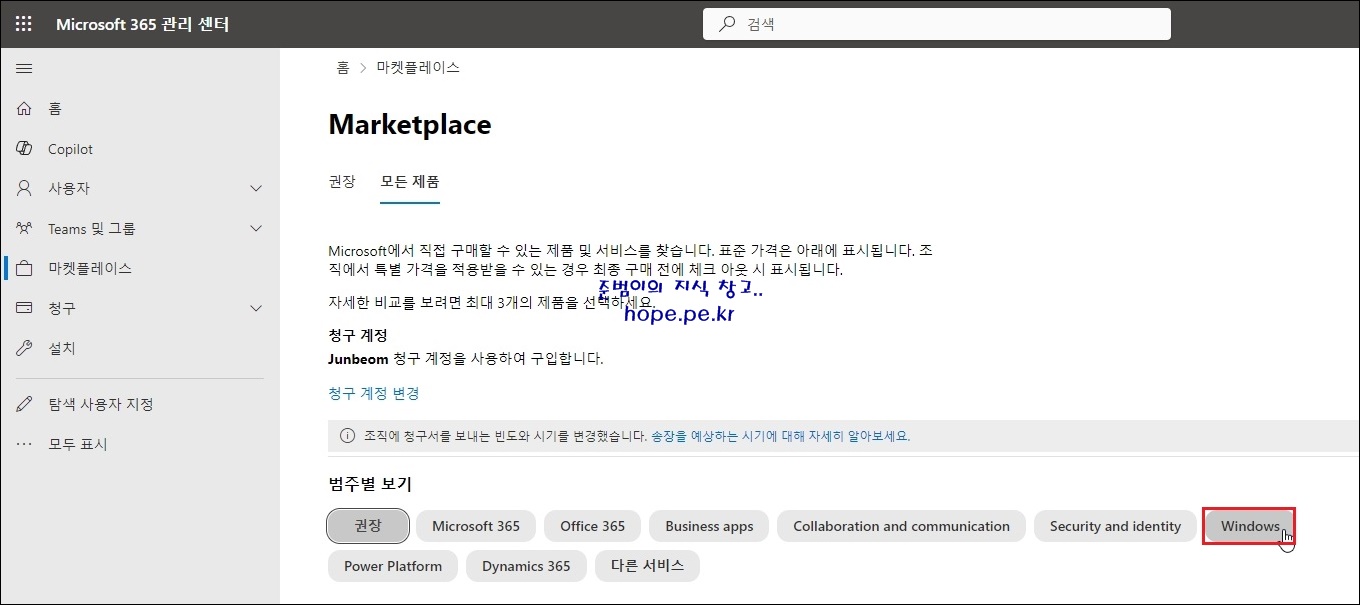Focus the 검색 search box
The width and height of the screenshot is (1360, 605).
coord(937,24)
